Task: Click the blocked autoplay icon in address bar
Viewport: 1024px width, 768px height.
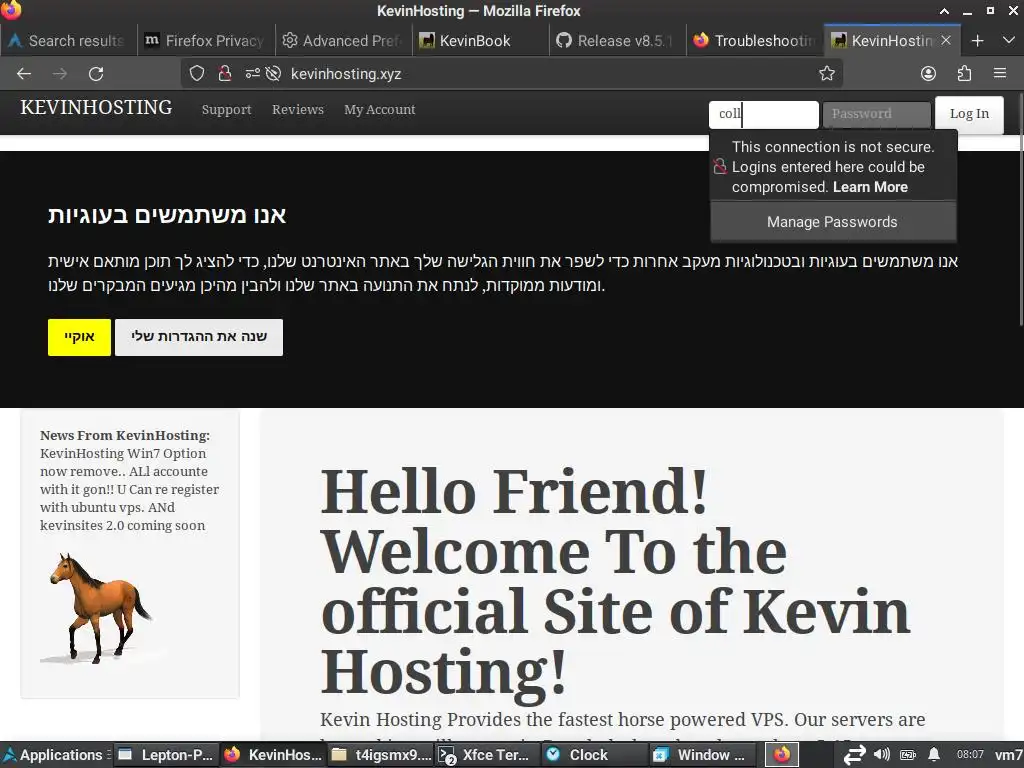Action: pyautogui.click(x=274, y=74)
